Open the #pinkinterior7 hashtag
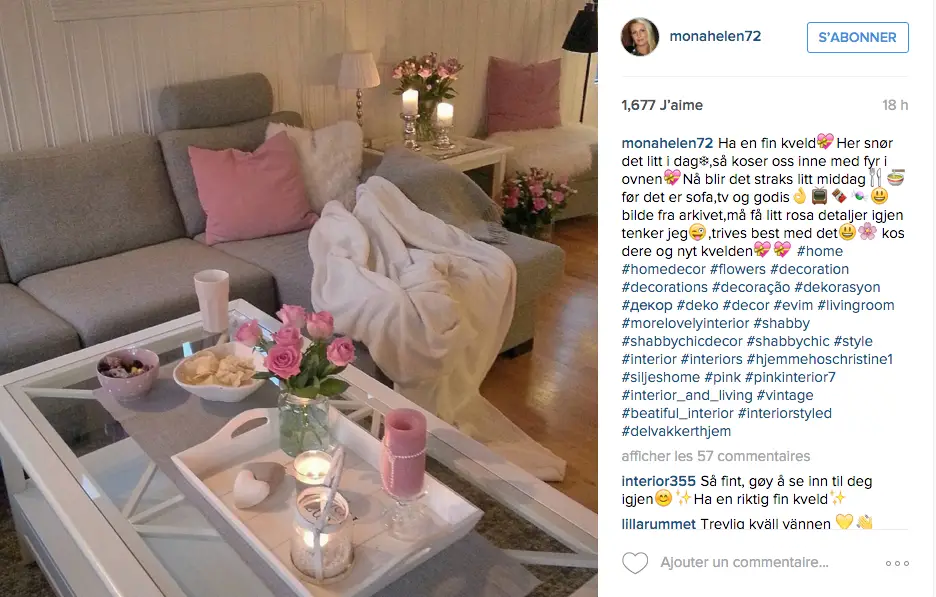 pyautogui.click(x=790, y=377)
